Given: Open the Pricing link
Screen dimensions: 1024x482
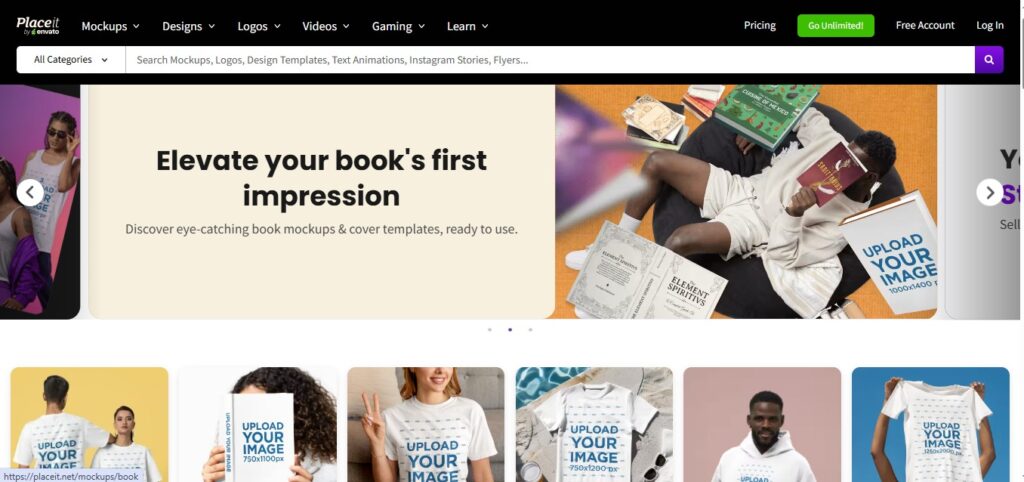Looking at the screenshot, I should click(x=760, y=25).
